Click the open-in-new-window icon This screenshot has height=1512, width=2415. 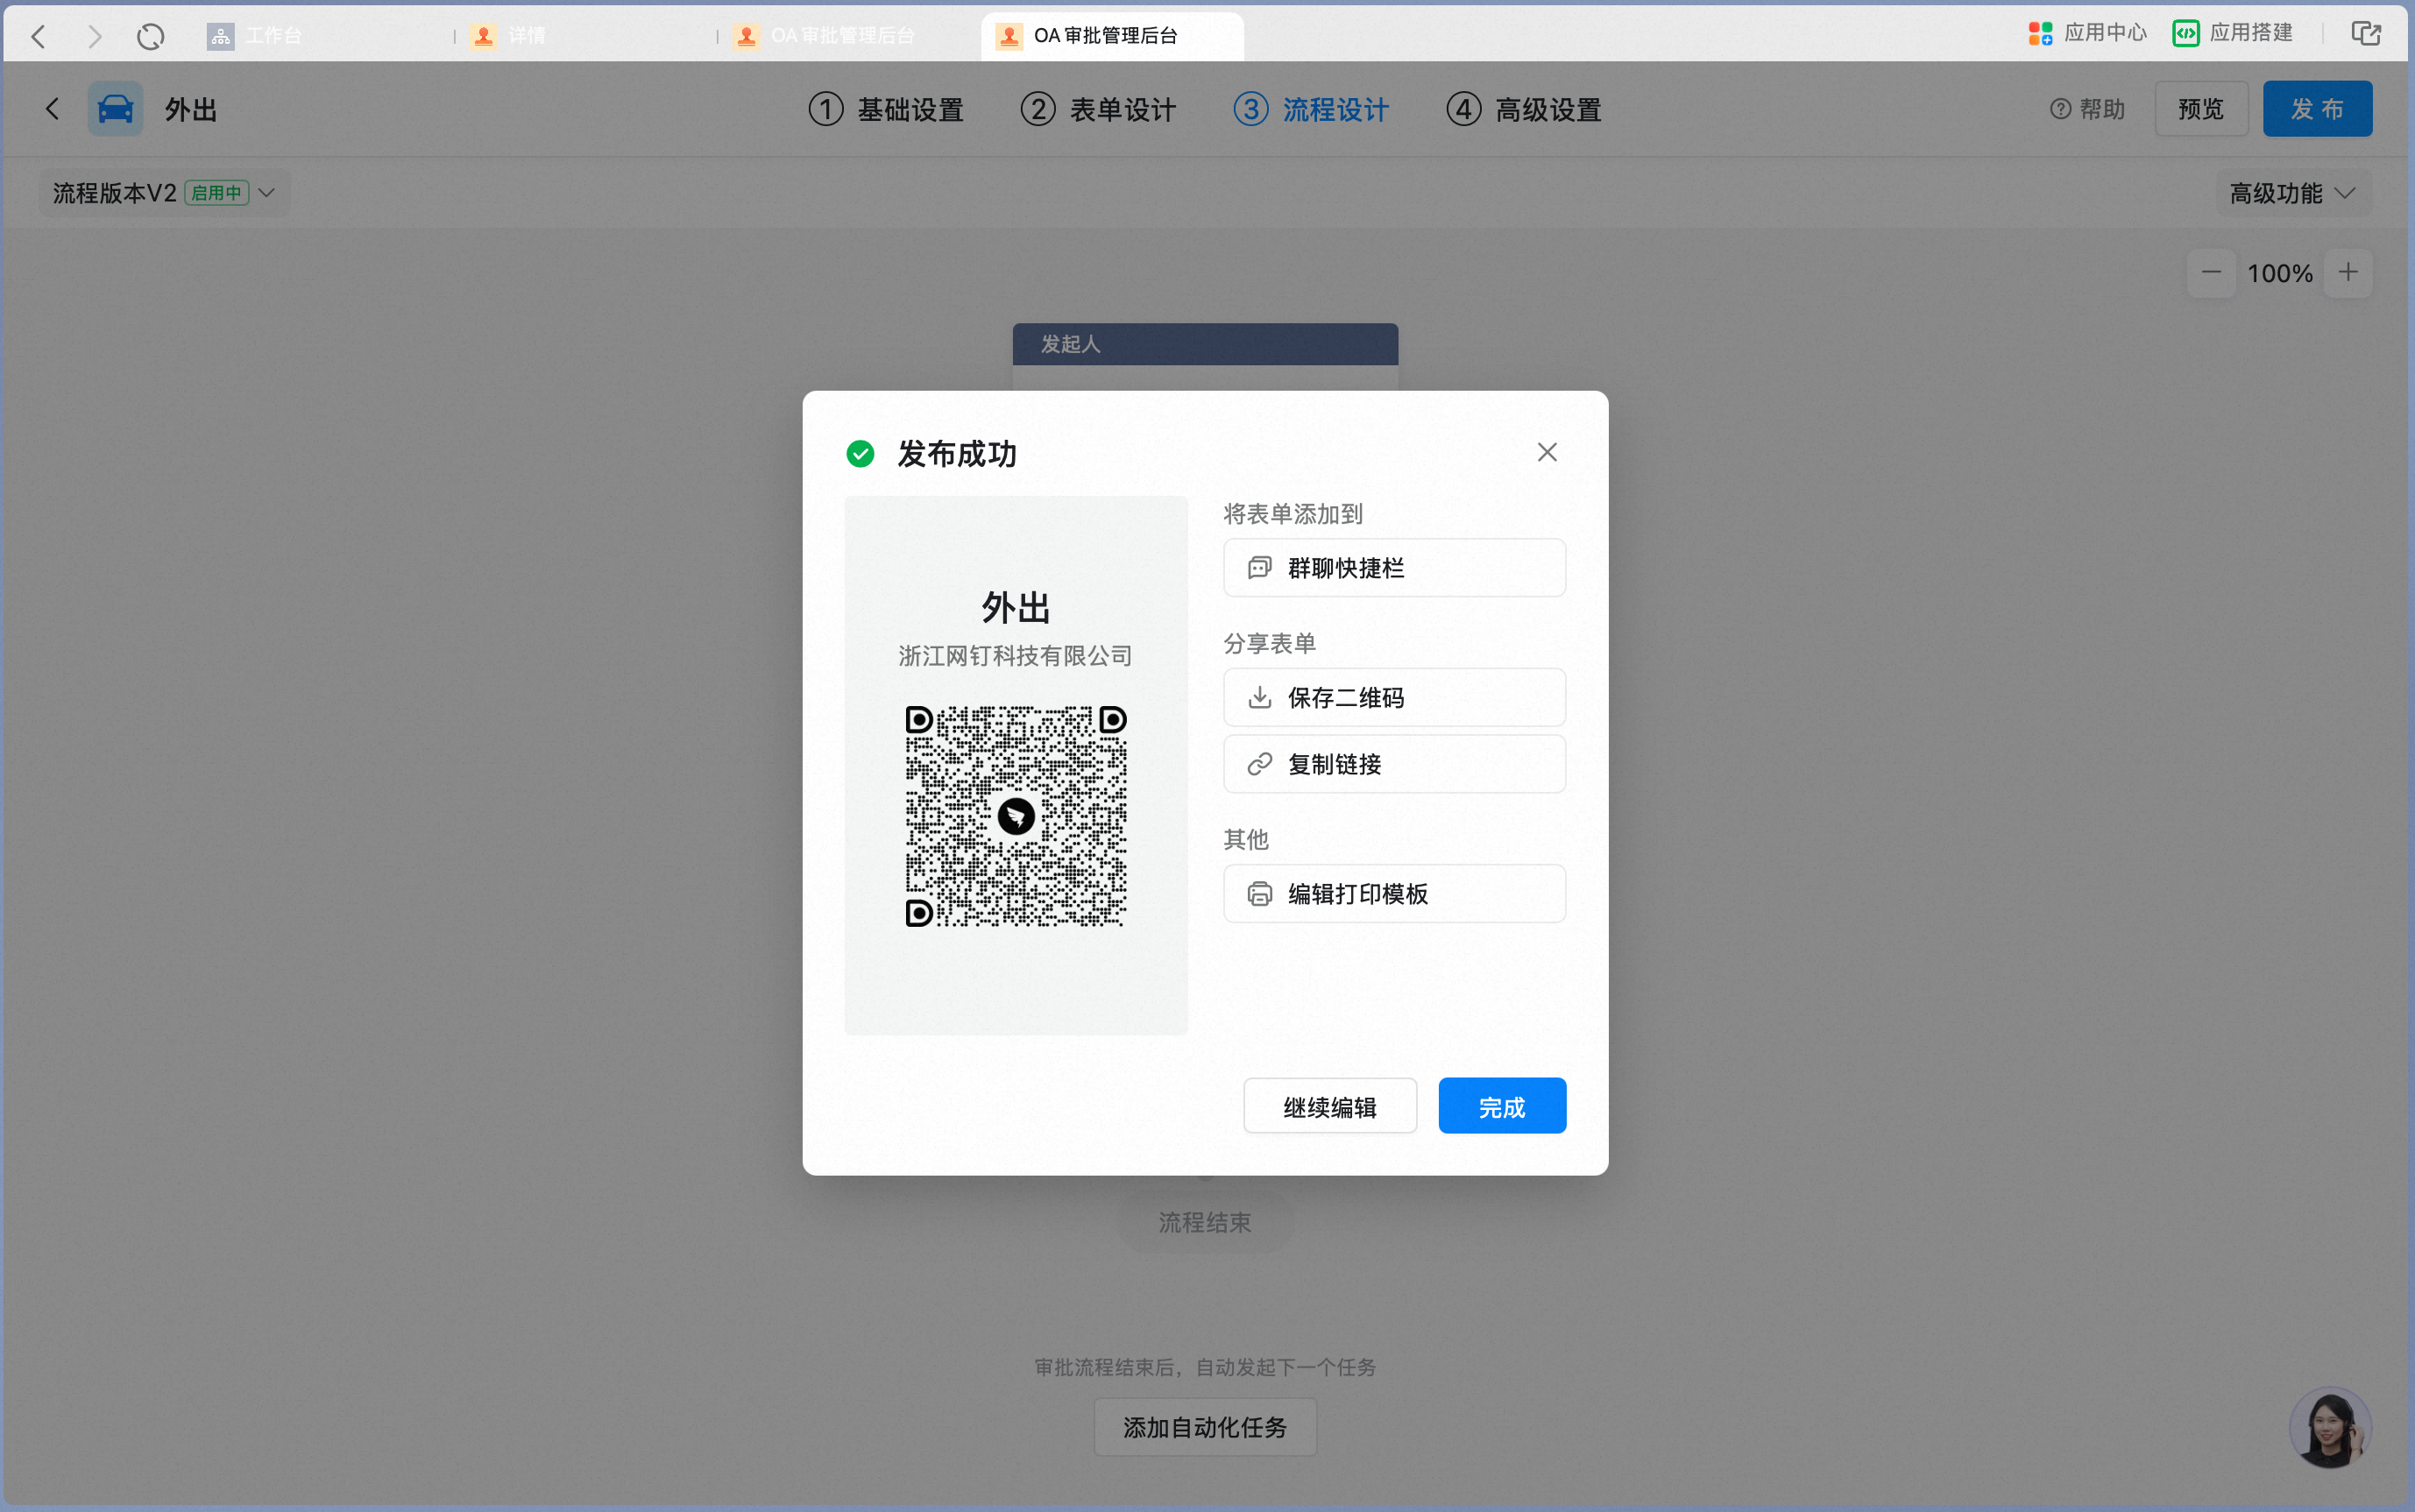2365,33
